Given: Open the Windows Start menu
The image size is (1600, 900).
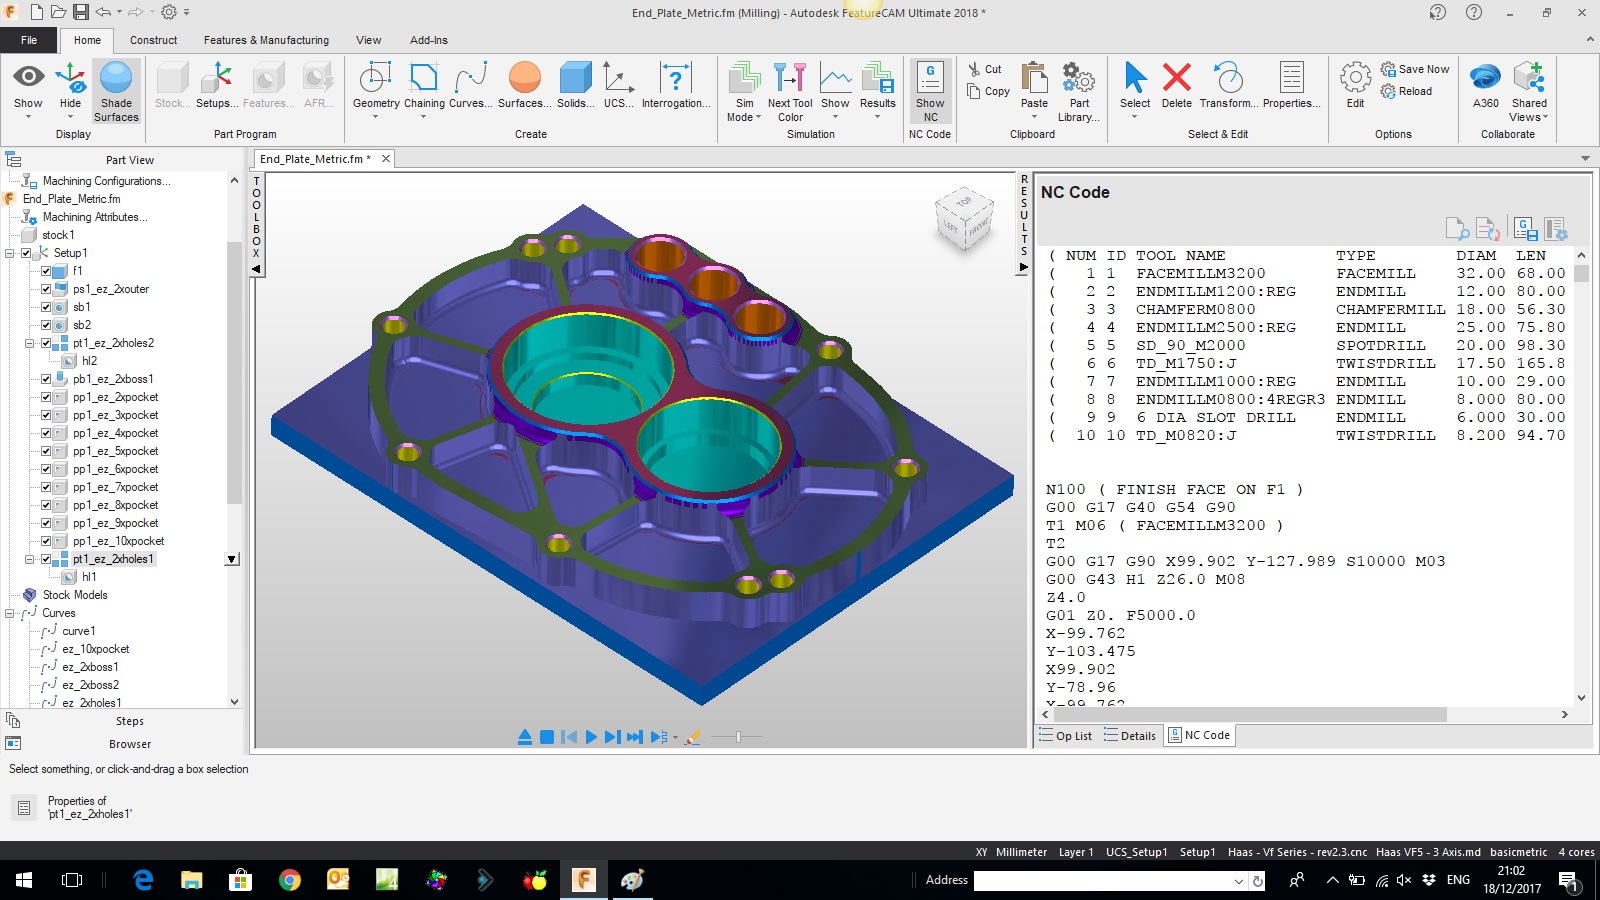Looking at the screenshot, I should pos(24,880).
